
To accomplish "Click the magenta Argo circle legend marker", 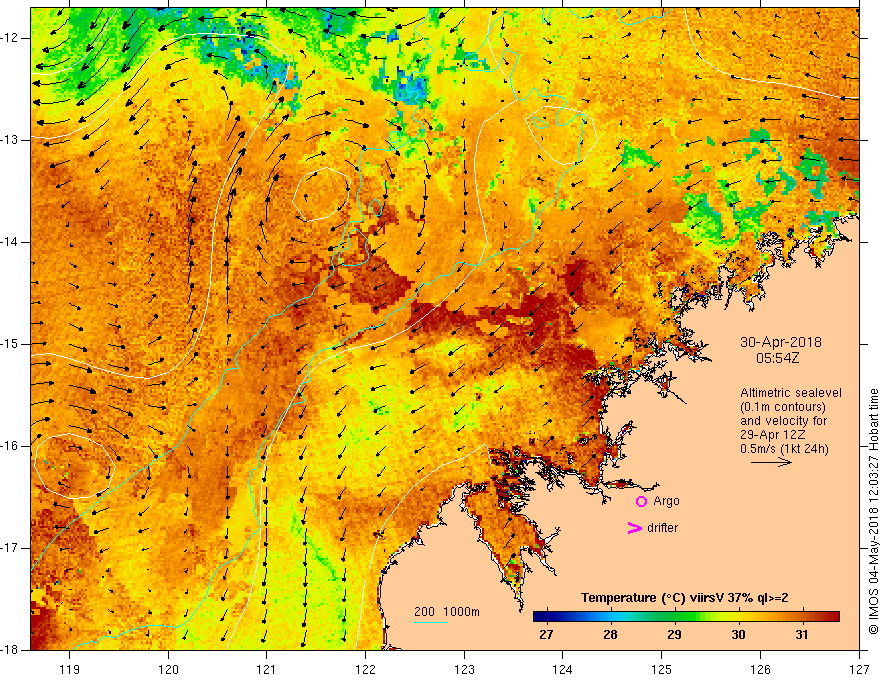I will (641, 501).
